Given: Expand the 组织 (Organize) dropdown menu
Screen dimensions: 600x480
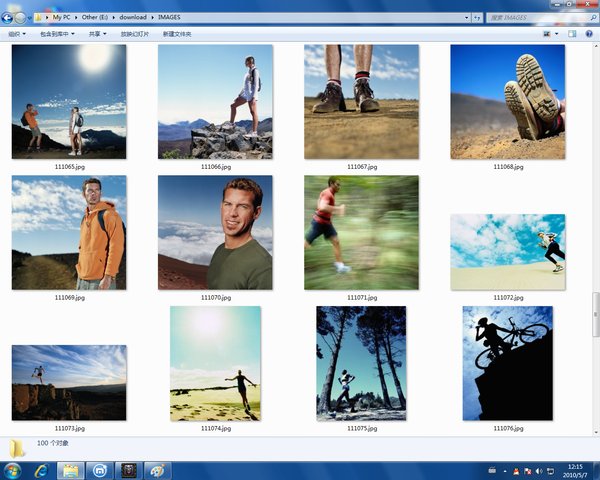Looking at the screenshot, I should pyautogui.click(x=16, y=34).
